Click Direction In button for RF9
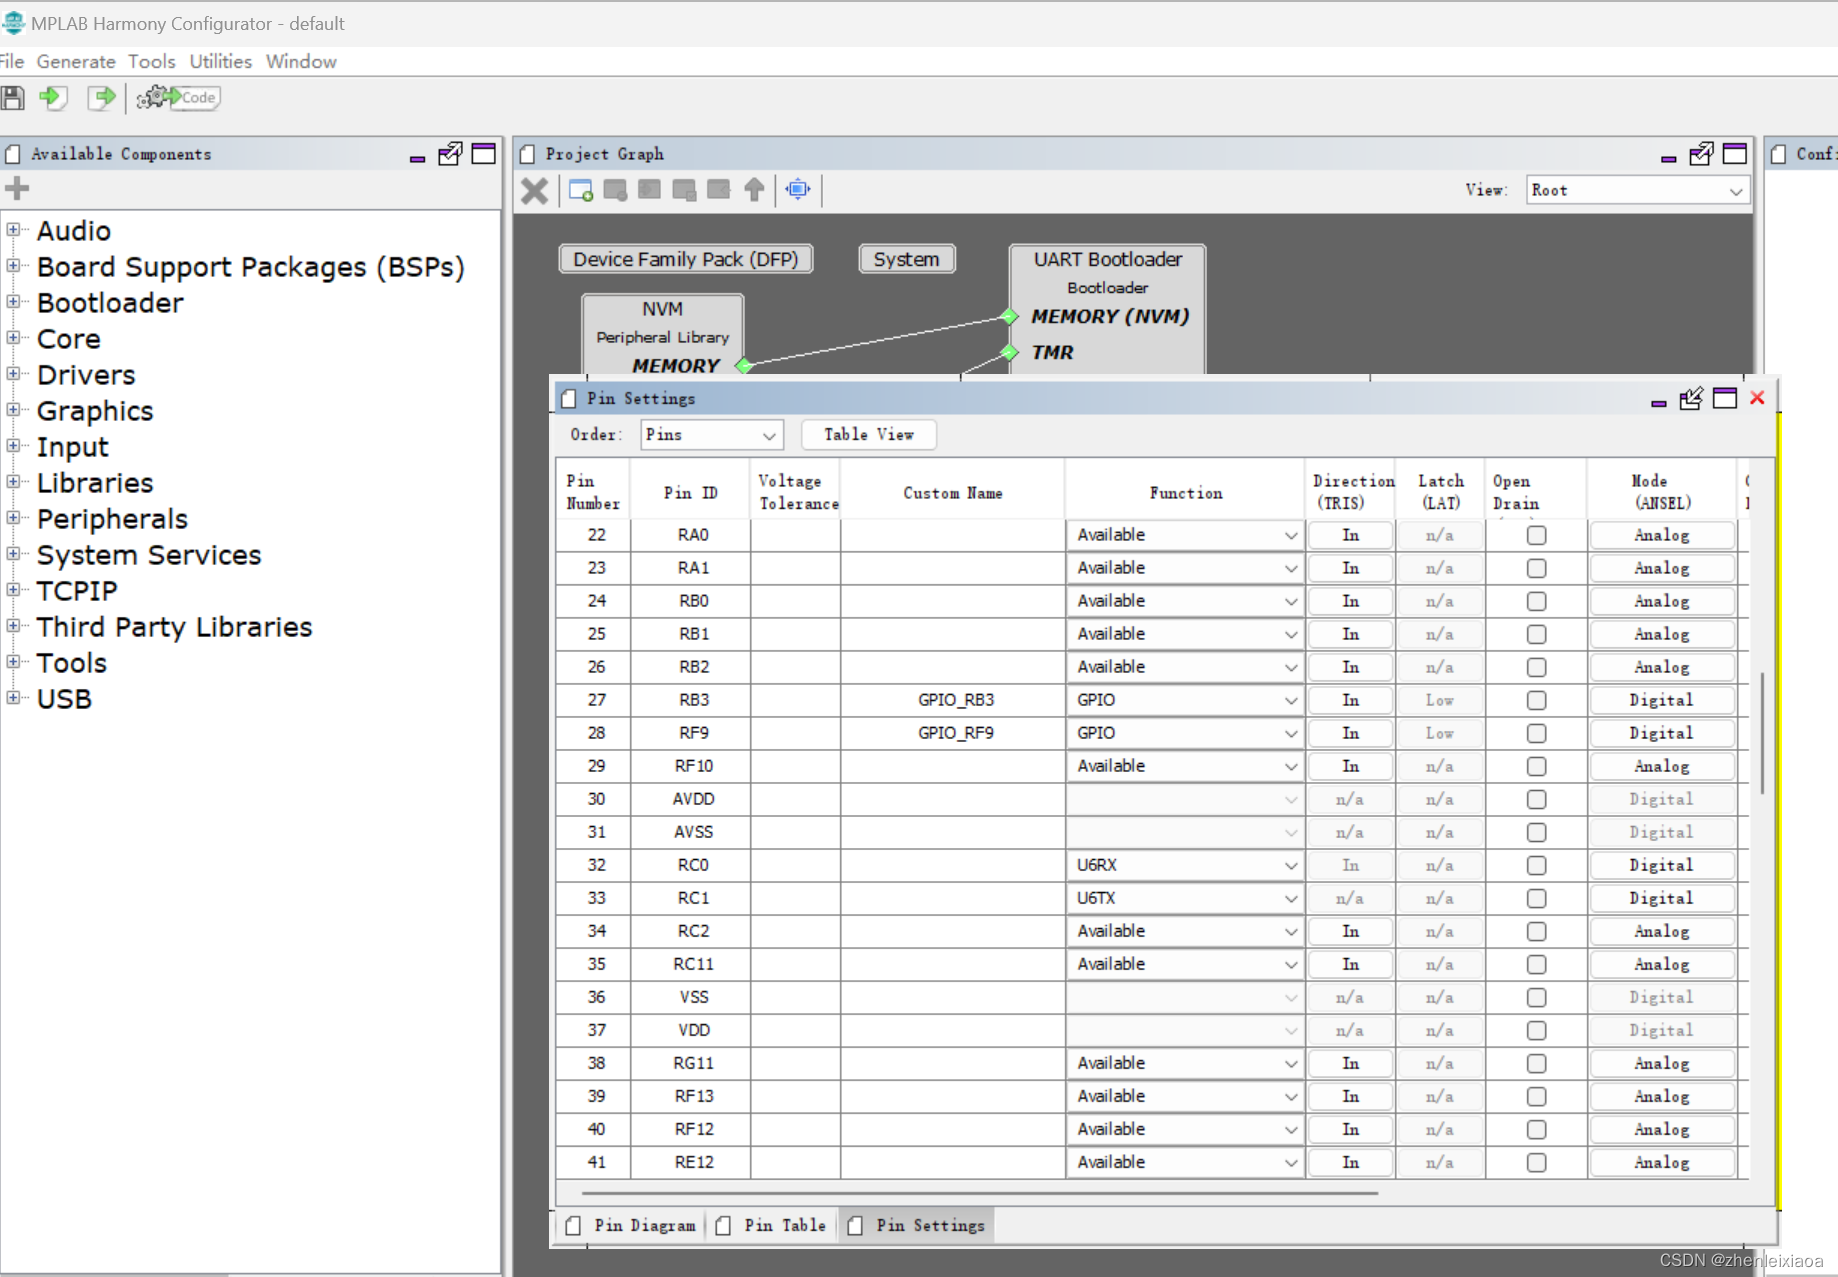This screenshot has width=1838, height=1277. pyautogui.click(x=1351, y=733)
